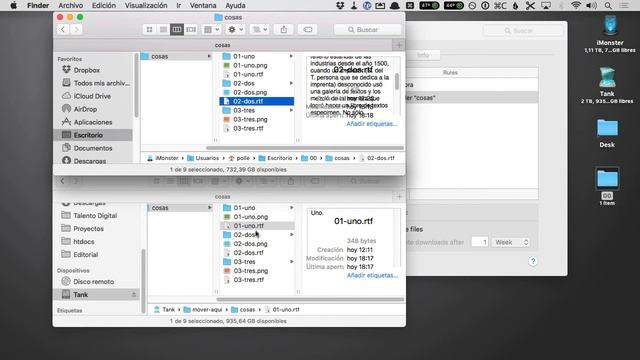Switch to Cover Flow view in top window

point(191,29)
